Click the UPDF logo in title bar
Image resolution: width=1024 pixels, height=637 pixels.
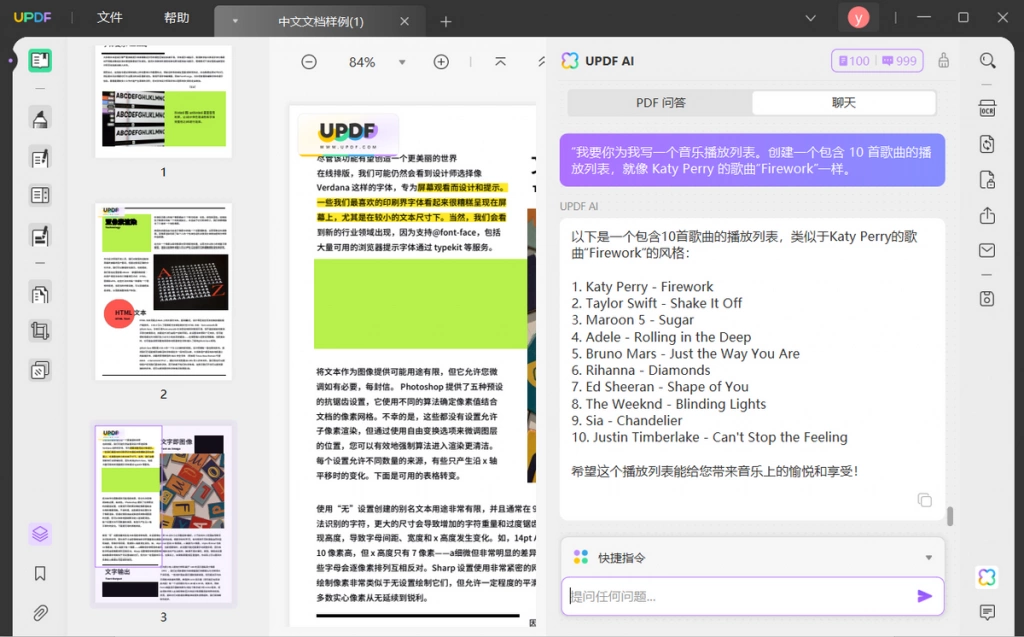[x=33, y=18]
